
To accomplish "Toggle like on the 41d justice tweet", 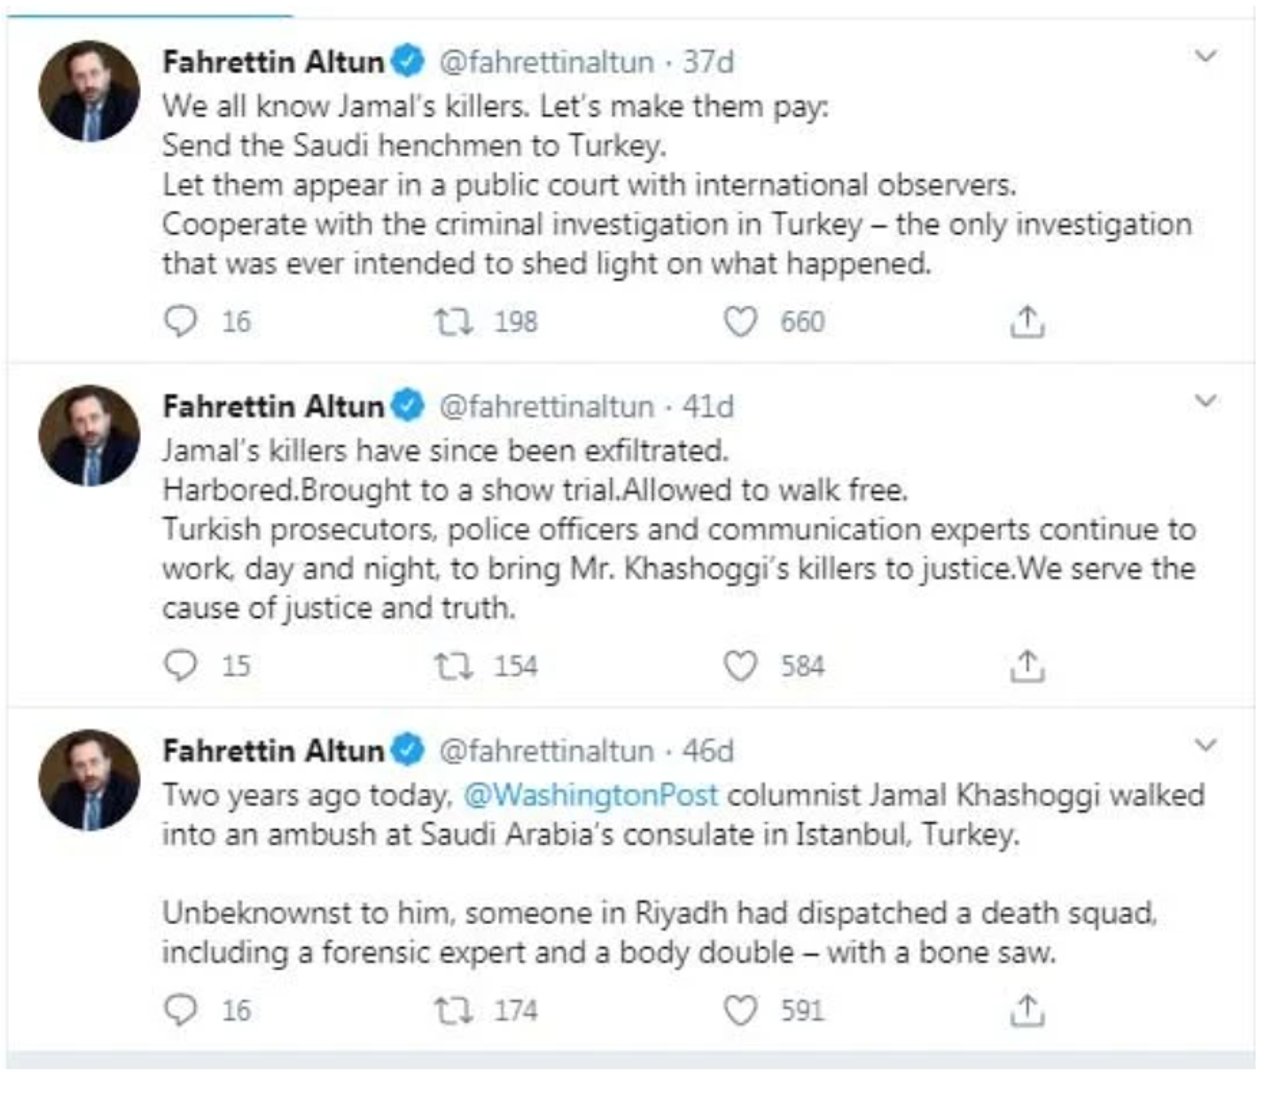I will (740, 662).
